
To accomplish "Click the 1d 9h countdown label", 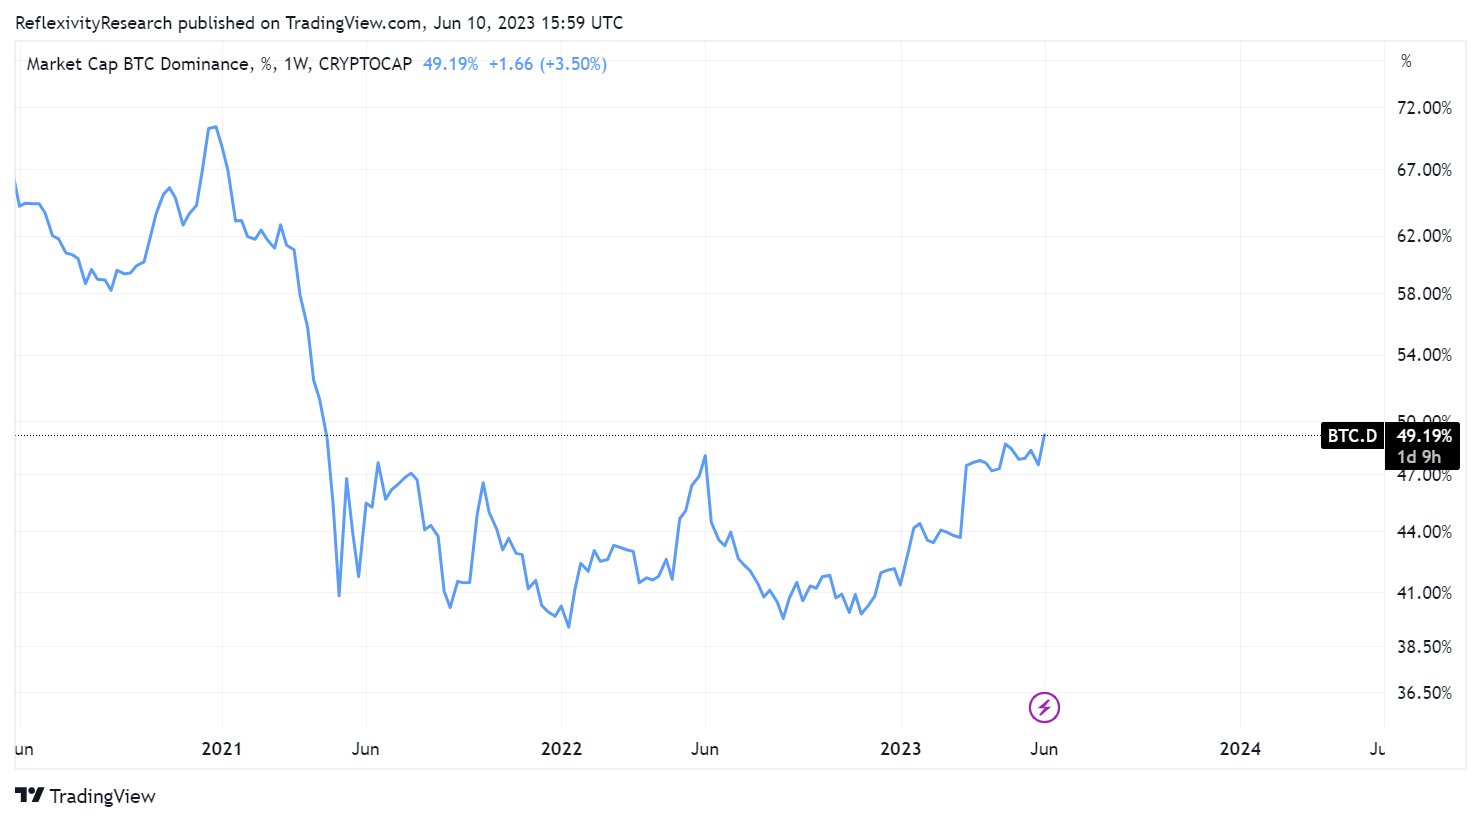I will [x=1419, y=457].
